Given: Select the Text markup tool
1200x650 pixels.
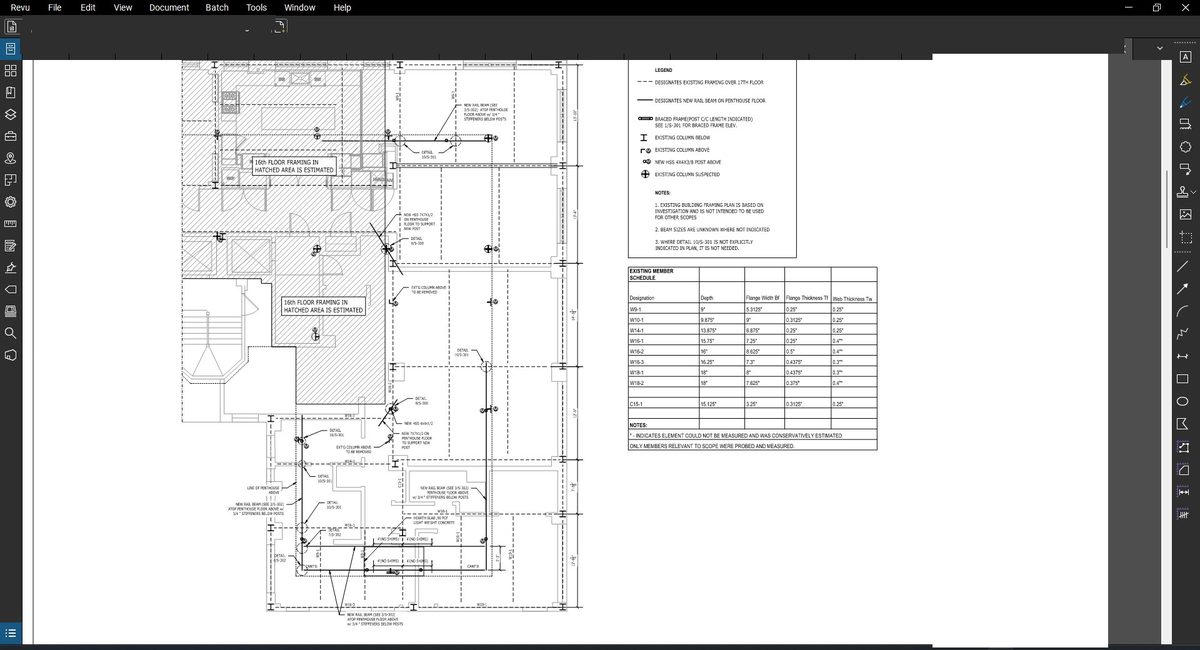Looking at the screenshot, I should pos(1185,57).
